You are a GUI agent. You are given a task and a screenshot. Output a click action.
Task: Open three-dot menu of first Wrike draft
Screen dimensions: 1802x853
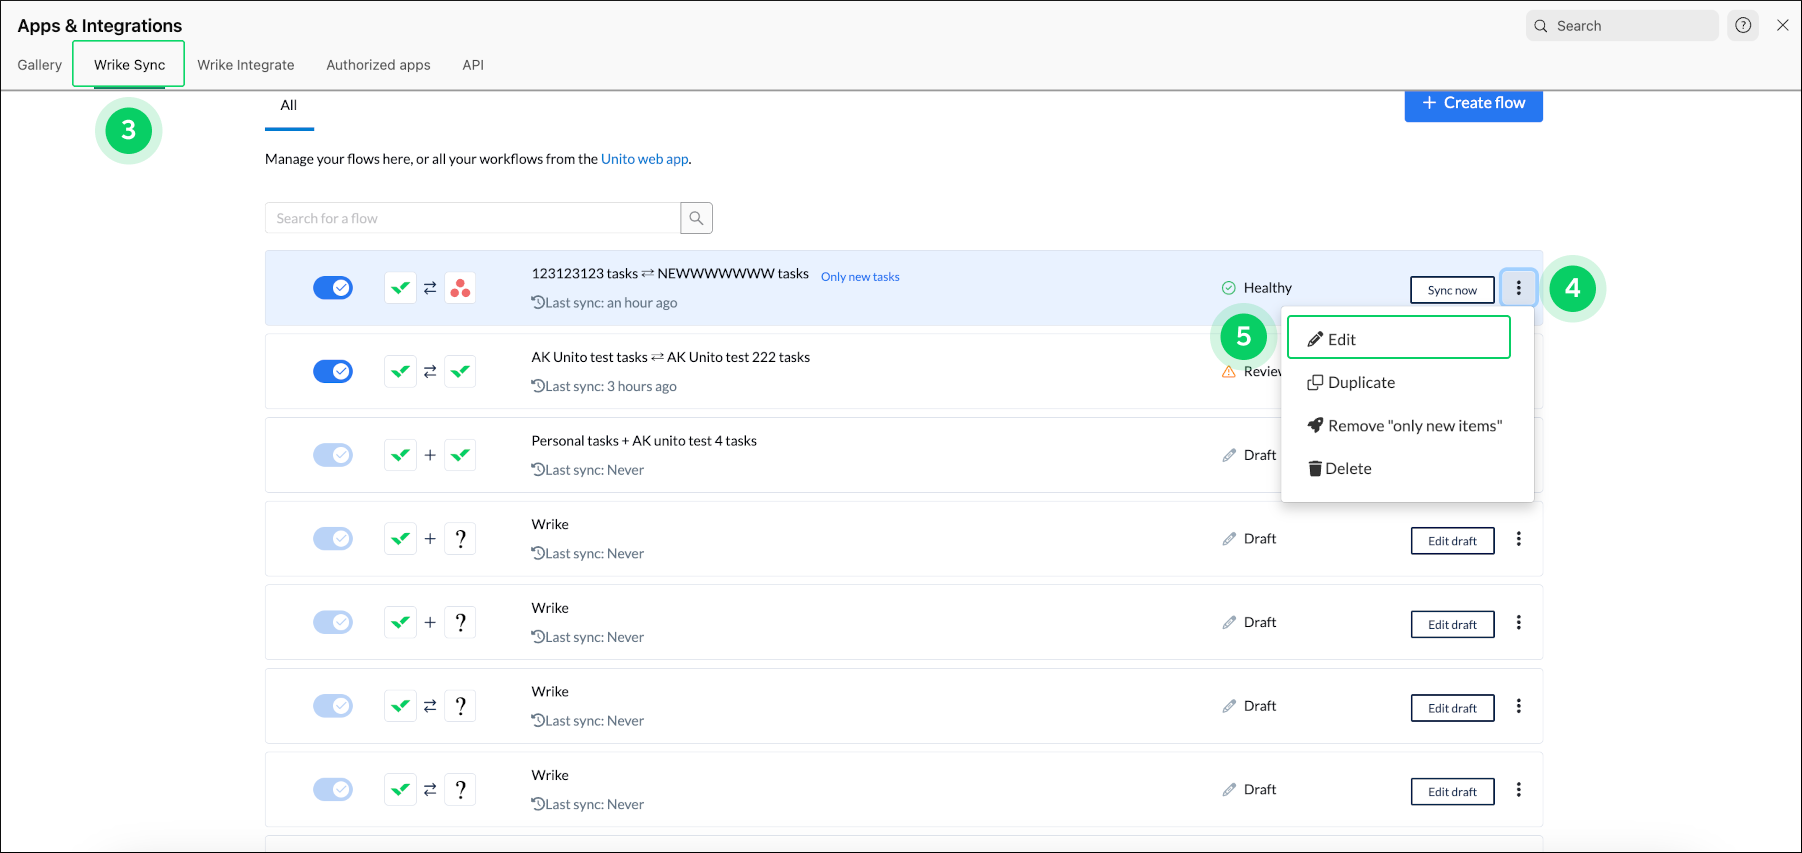pos(1518,539)
